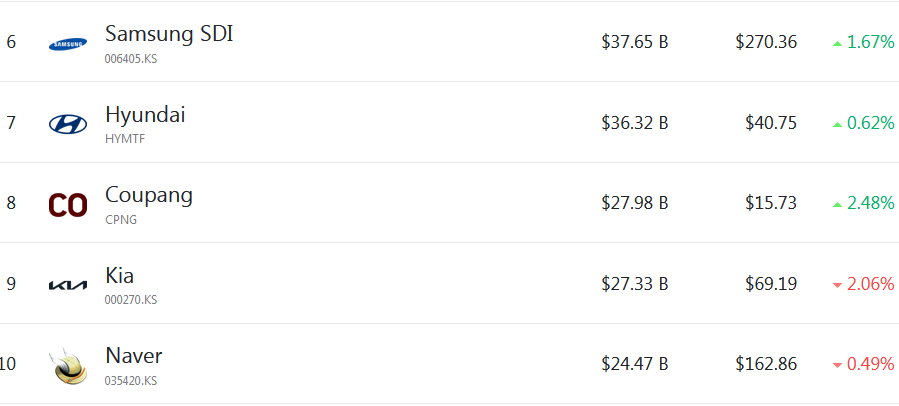Image resolution: width=899 pixels, height=406 pixels.
Task: Click Samsung SDI's $37.65 B market cap
Action: 635,42
